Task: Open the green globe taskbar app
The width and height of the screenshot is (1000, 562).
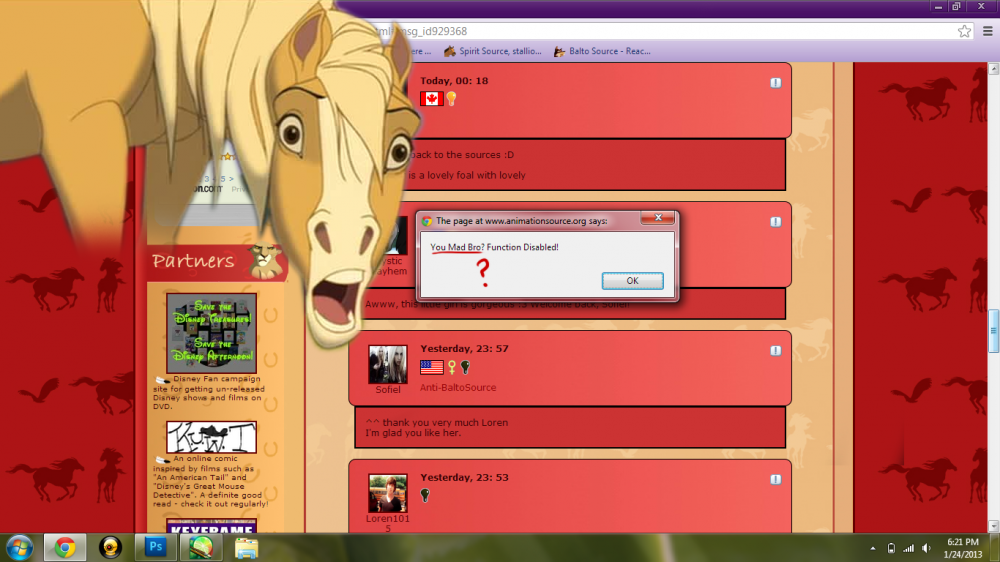Action: pyautogui.click(x=200, y=547)
